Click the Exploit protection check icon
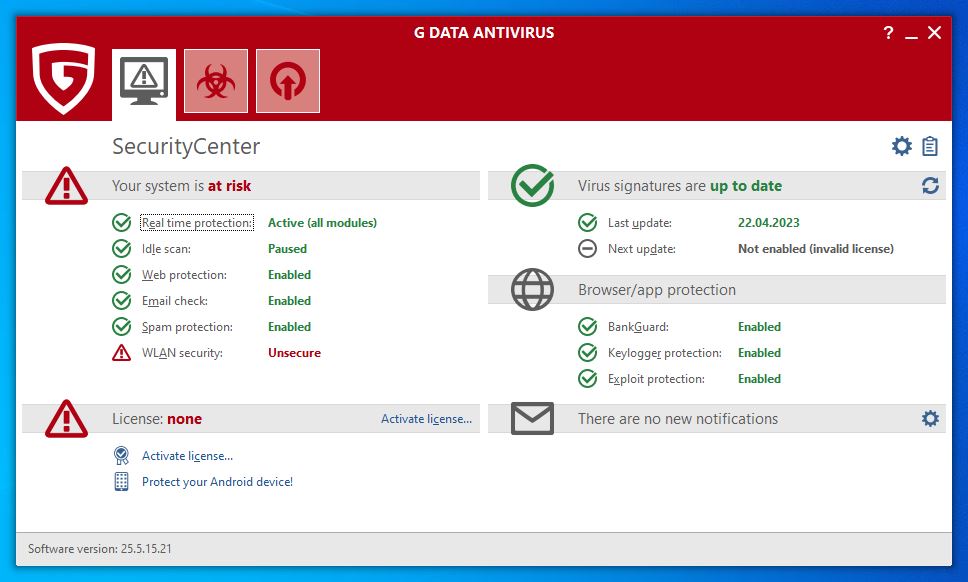Image resolution: width=968 pixels, height=582 pixels. 588,378
